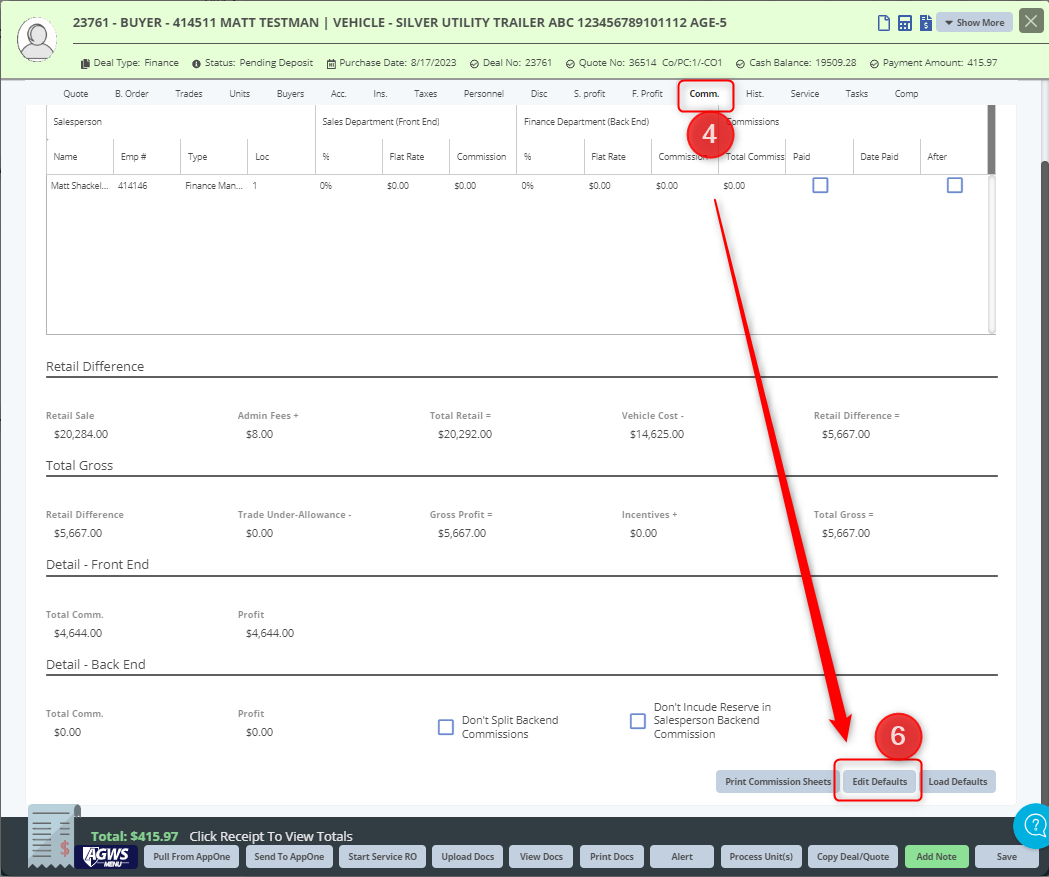
Task: Click the Copy Deal/Quote button
Action: click(852, 856)
